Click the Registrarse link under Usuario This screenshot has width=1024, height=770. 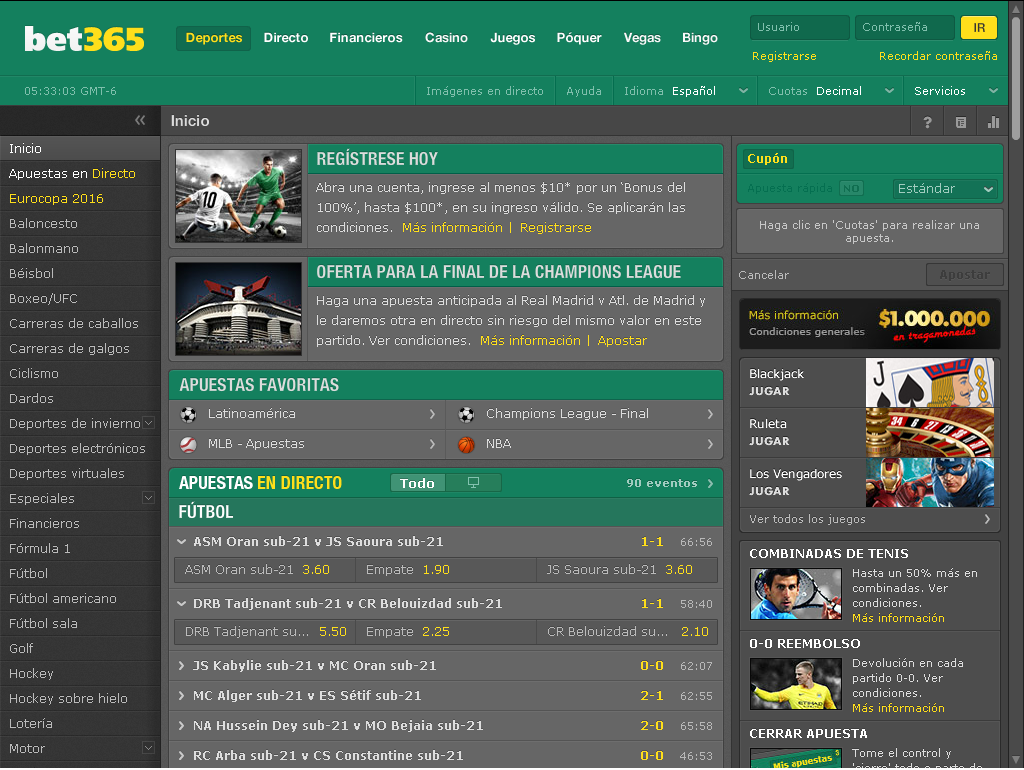coord(784,56)
